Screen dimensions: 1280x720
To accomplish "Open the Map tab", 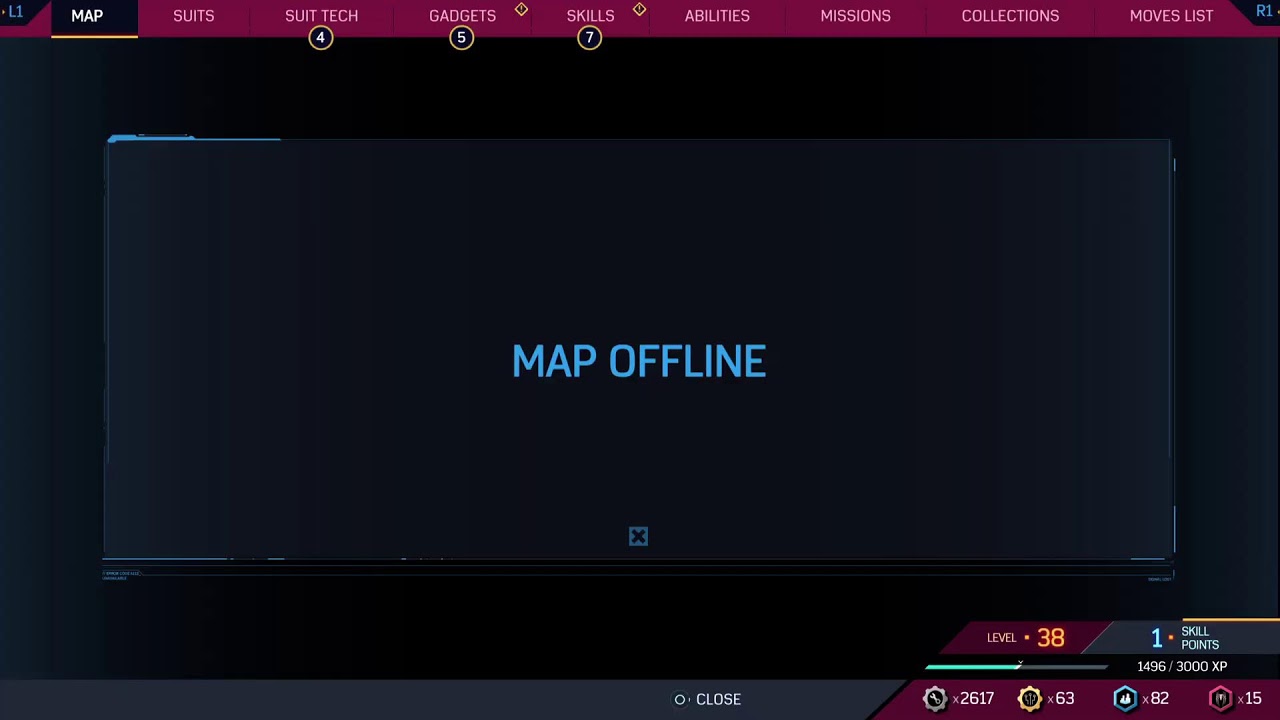I will click(x=87, y=16).
